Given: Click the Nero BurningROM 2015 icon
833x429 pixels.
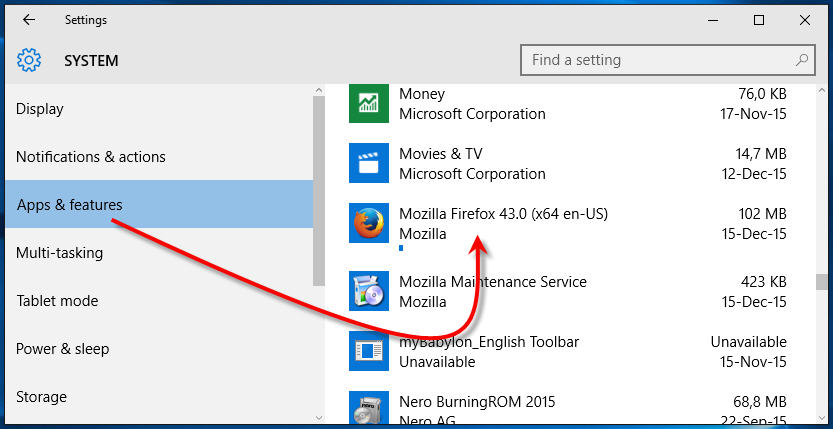Looking at the screenshot, I should click(x=368, y=408).
